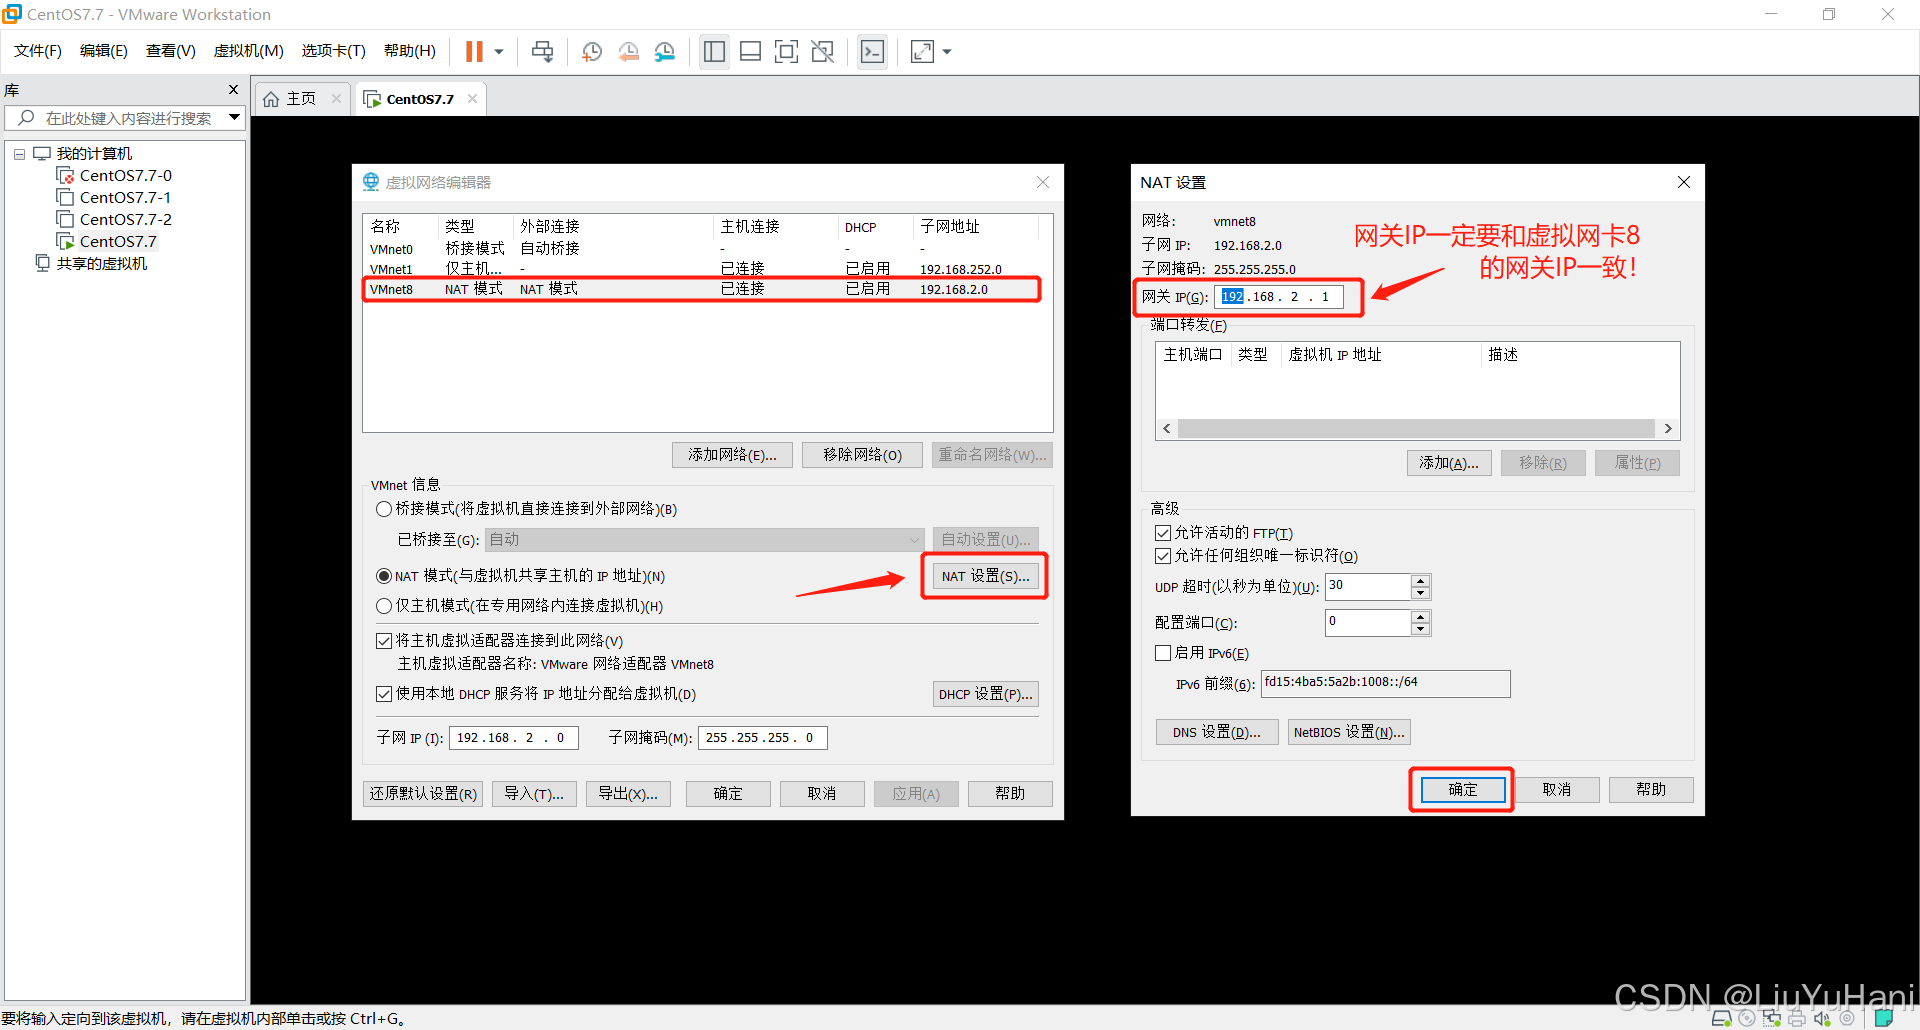Open the stretch display dropdown arrow

click(x=947, y=52)
